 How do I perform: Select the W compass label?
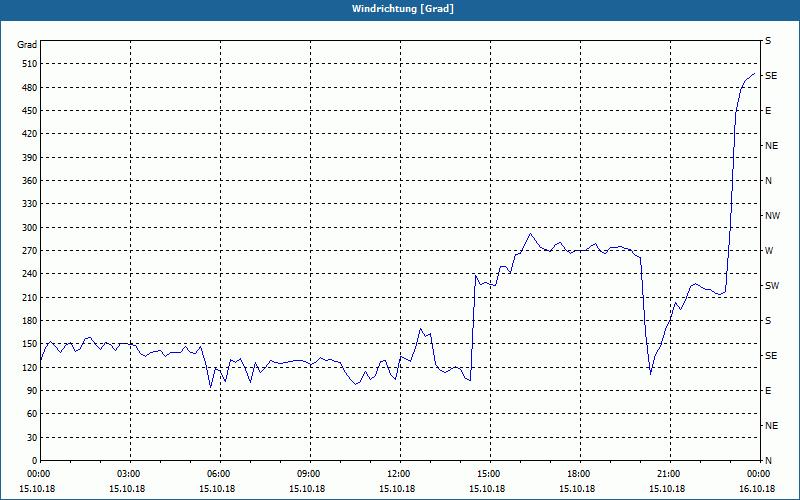point(769,251)
